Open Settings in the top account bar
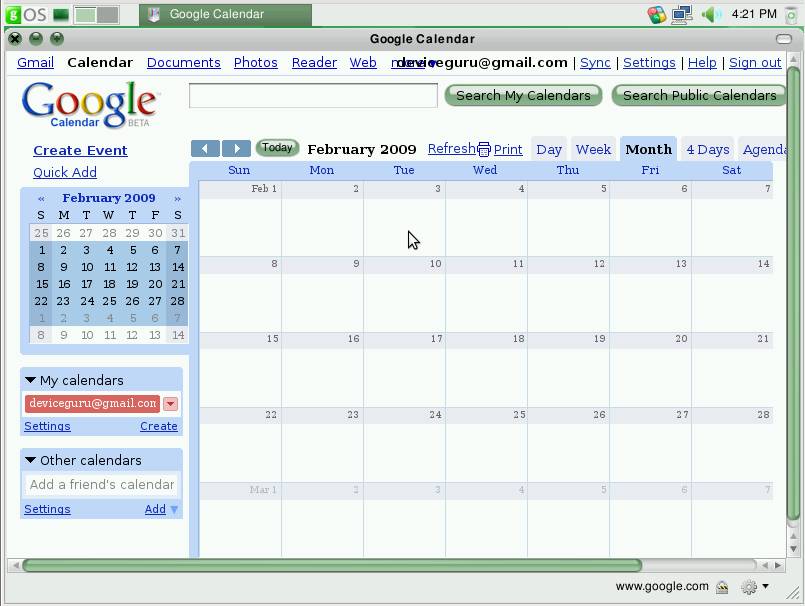 (649, 63)
